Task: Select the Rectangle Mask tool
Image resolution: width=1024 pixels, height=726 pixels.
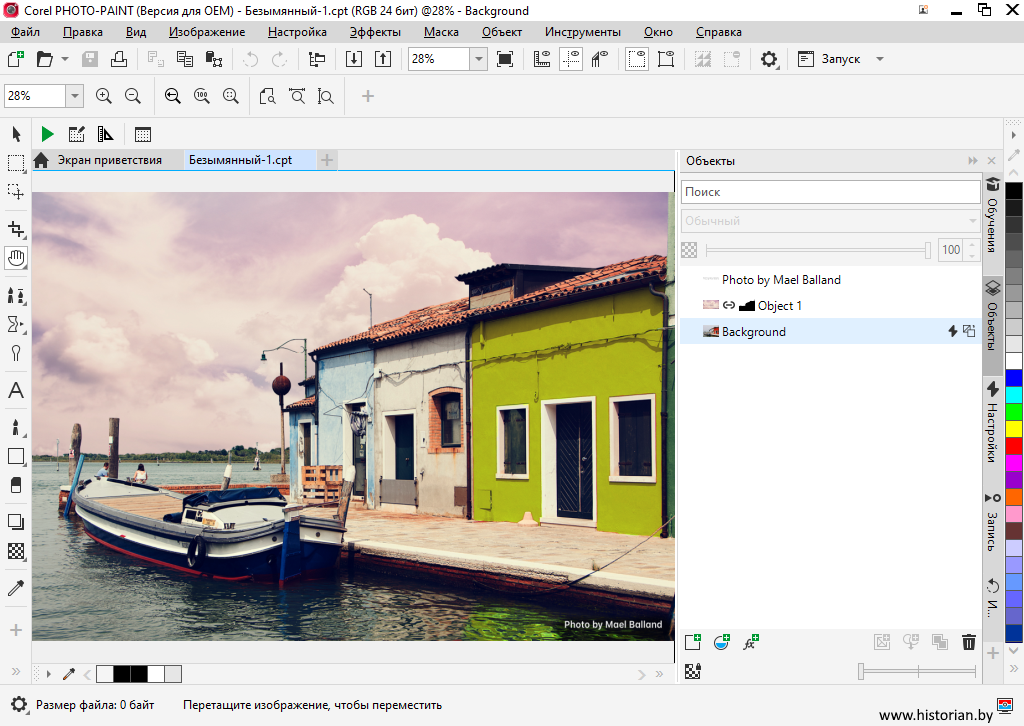Action: 16,163
